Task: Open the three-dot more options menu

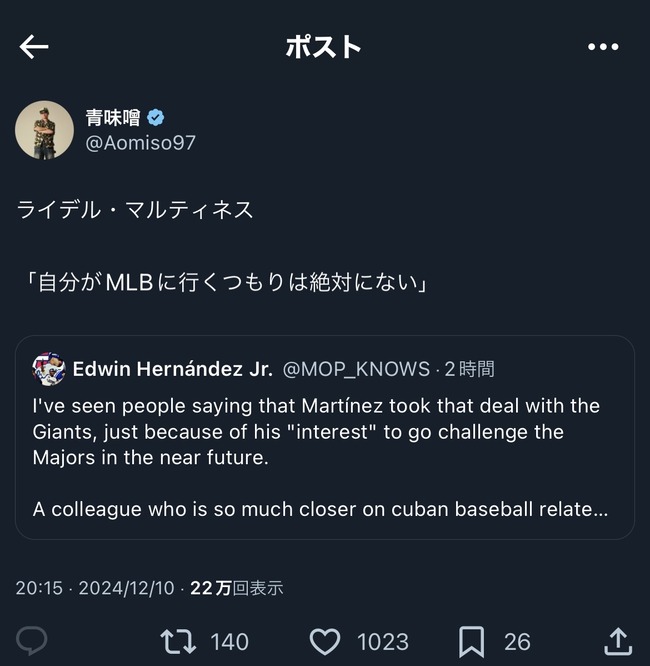Action: [x=603, y=47]
